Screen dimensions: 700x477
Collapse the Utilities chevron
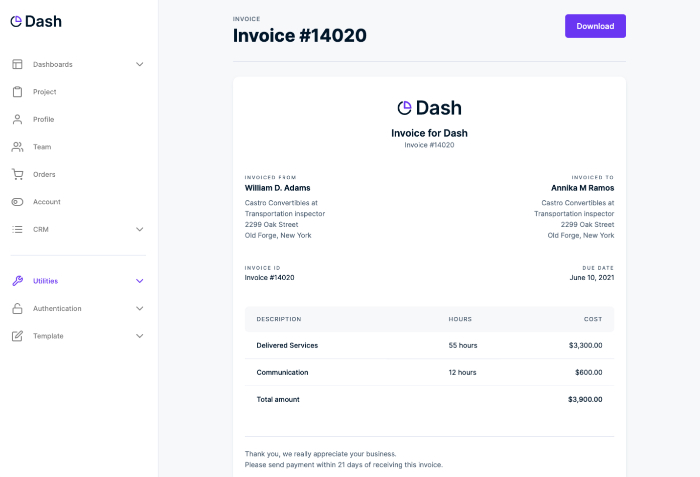[140, 281]
